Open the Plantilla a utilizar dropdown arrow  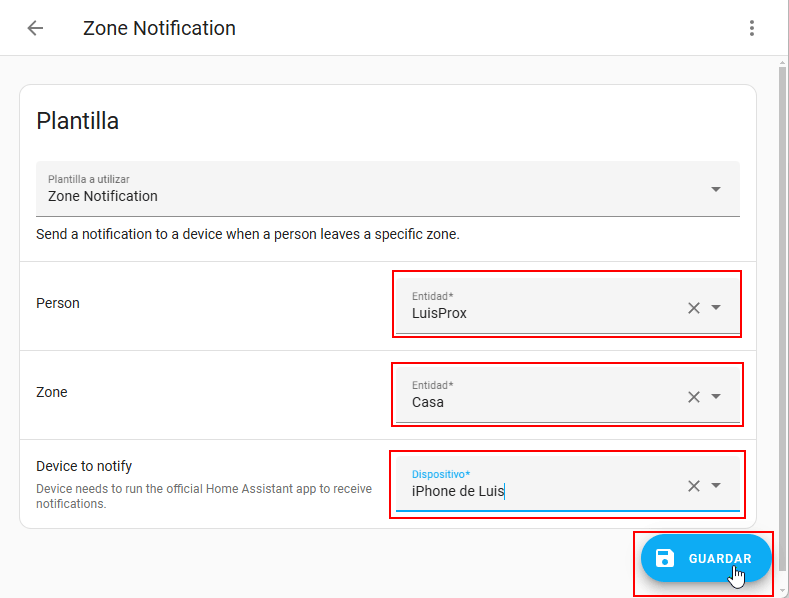click(x=716, y=189)
